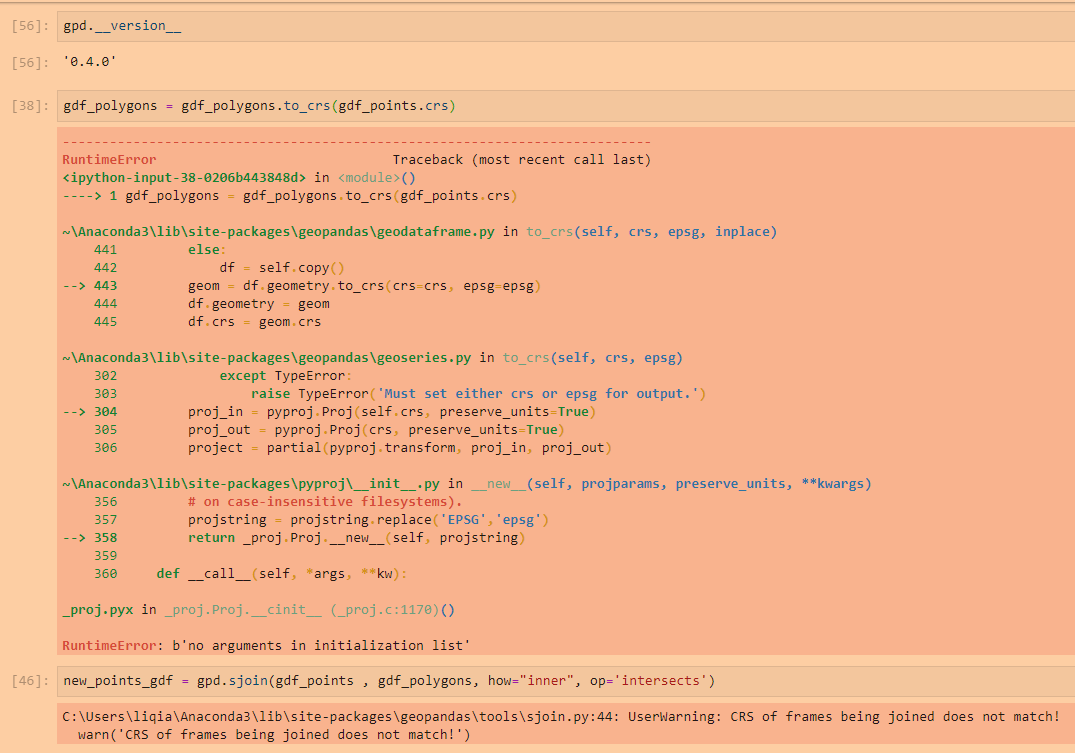Click the '0.4.0' output text
1075x753 pixels.
(x=90, y=62)
